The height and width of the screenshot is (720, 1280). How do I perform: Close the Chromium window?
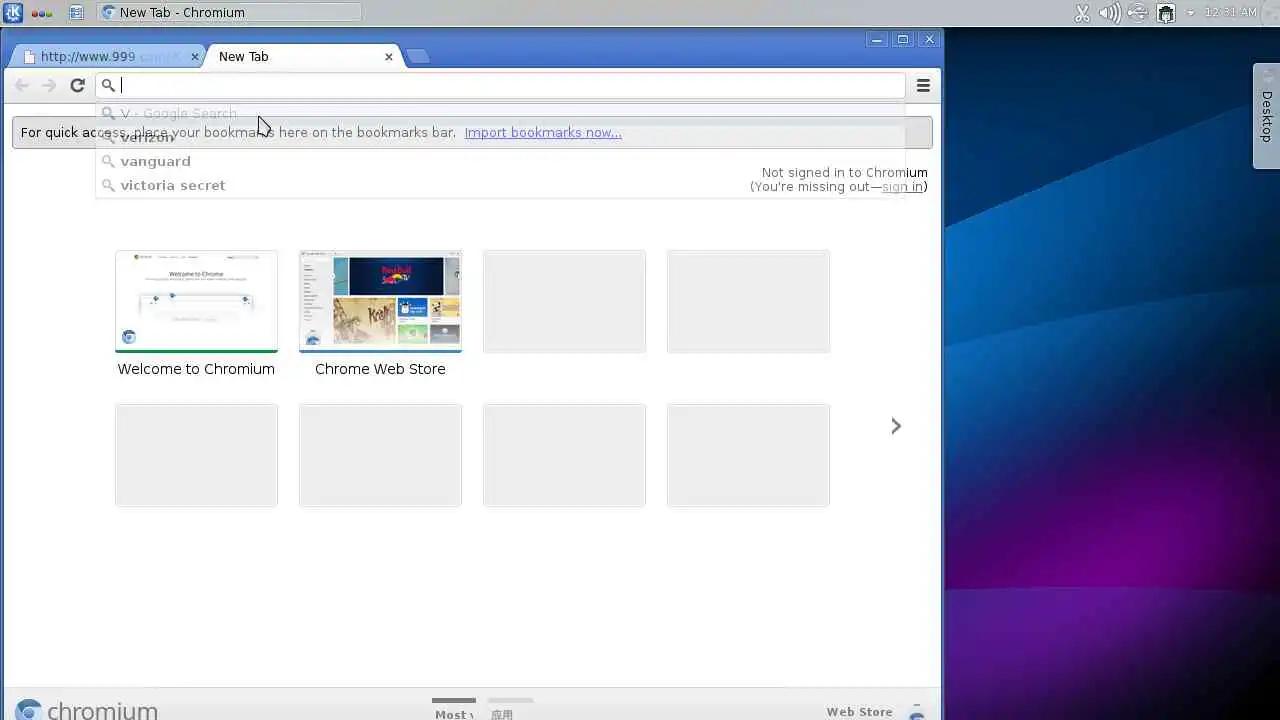pyautogui.click(x=929, y=40)
